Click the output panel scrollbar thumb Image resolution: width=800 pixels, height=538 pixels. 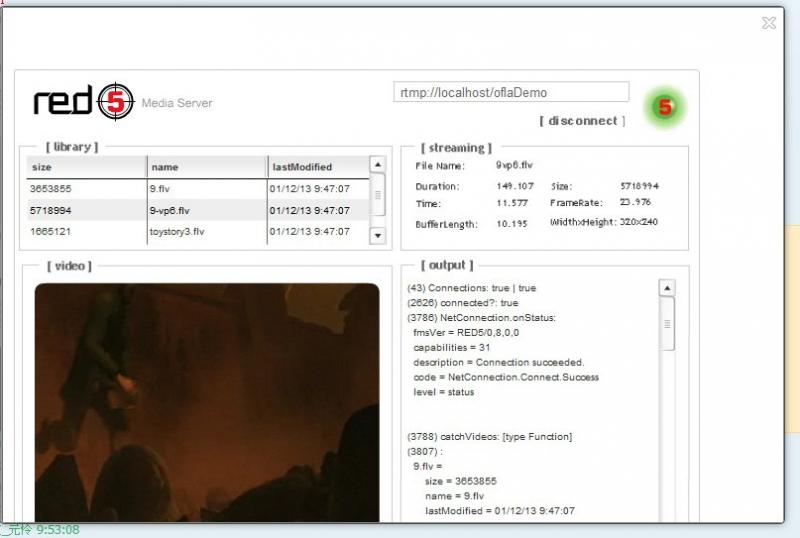[667, 324]
